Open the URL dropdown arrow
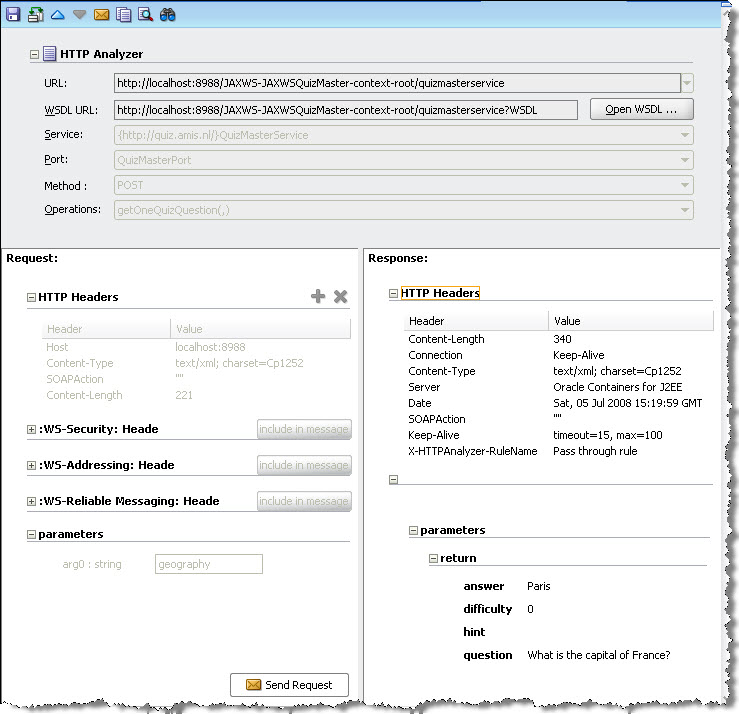This screenshot has width=739, height=714. tap(687, 83)
